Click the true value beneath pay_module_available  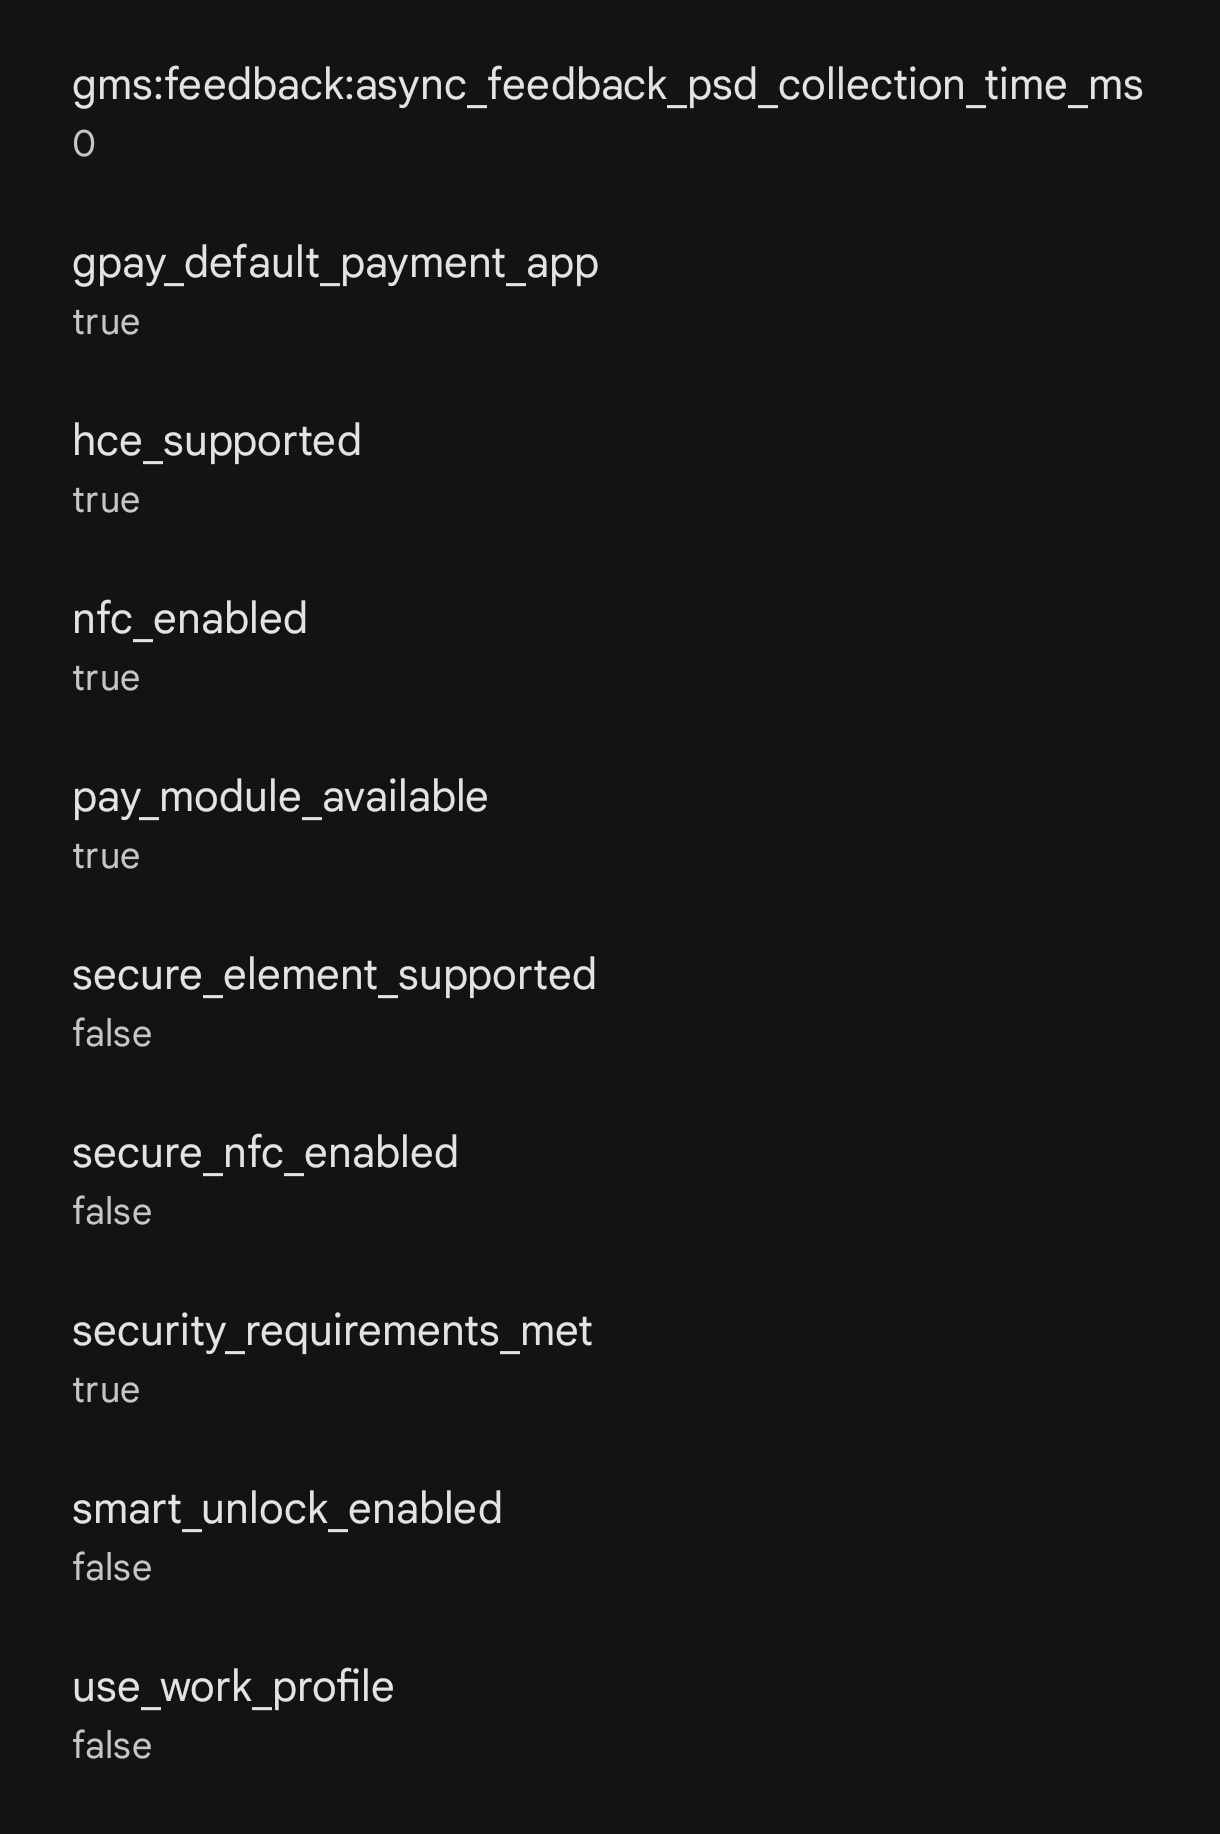(106, 856)
